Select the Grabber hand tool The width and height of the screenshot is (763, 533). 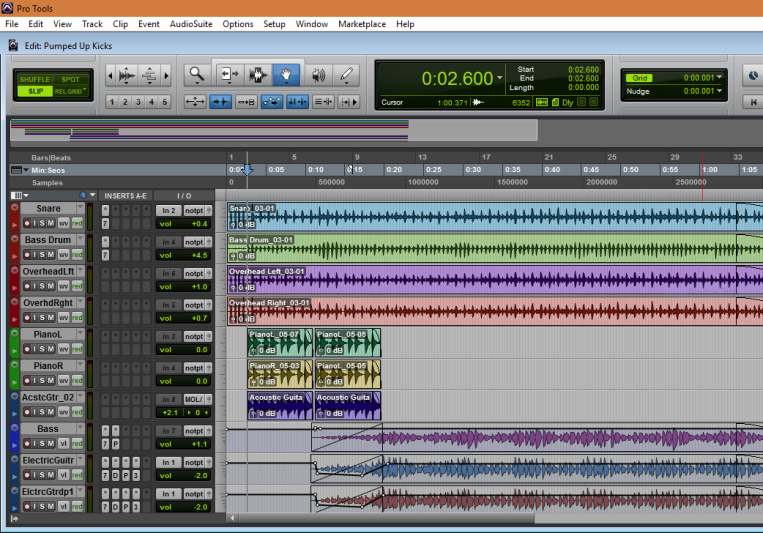(x=286, y=75)
